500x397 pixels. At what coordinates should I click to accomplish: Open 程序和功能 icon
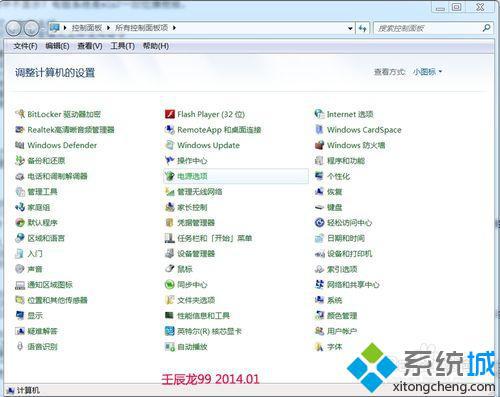[319, 161]
